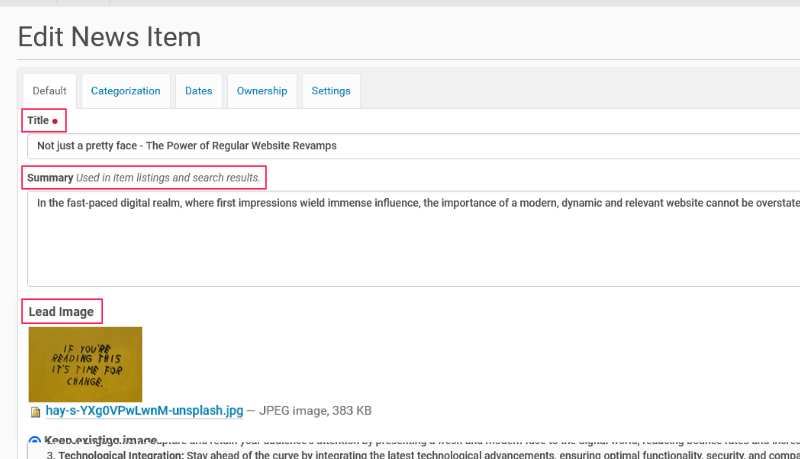Go to the Dates tab
The width and height of the screenshot is (800, 459).
(x=198, y=91)
